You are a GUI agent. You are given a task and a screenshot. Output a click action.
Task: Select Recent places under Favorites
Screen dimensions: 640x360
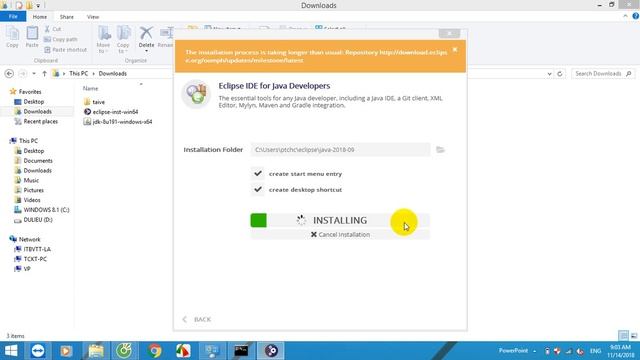pos(40,121)
